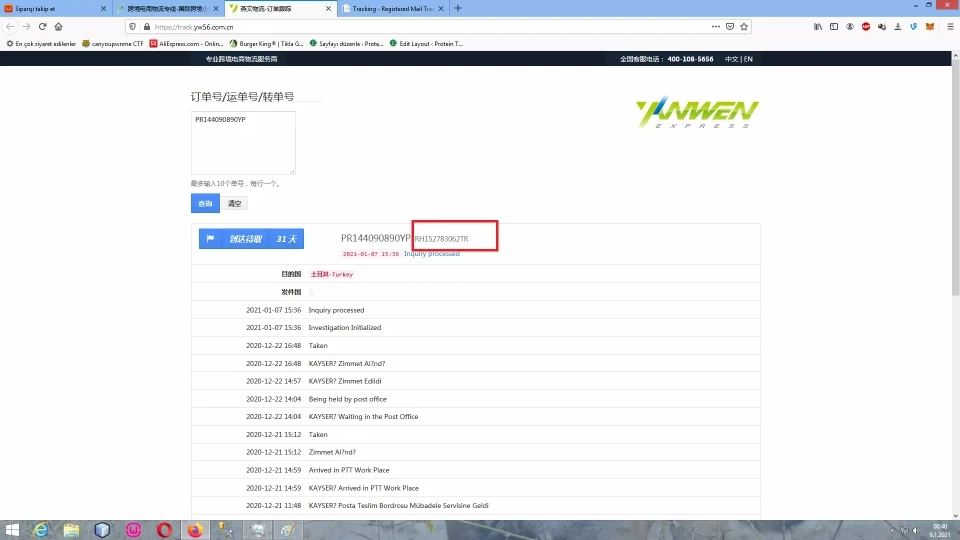The height and width of the screenshot is (540, 960).
Task: Switch site language to EN
Action: pyautogui.click(x=748, y=59)
